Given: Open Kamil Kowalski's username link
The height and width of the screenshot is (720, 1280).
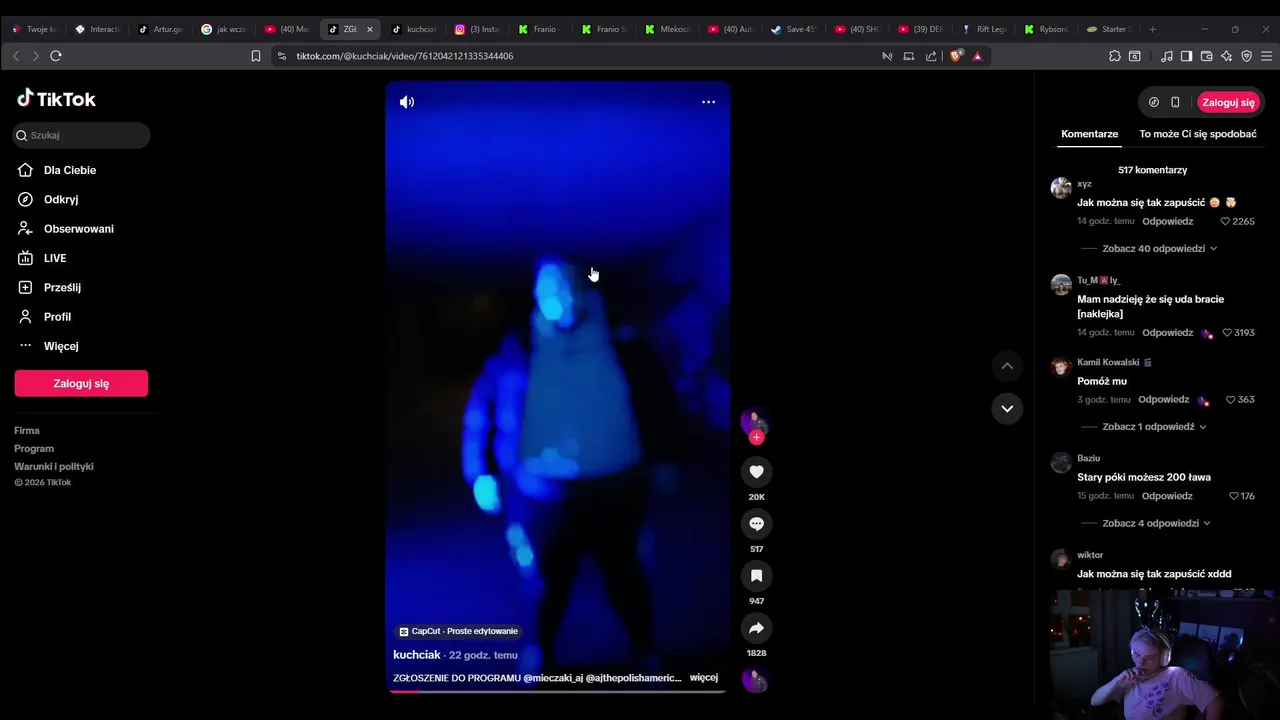Looking at the screenshot, I should click(1108, 362).
